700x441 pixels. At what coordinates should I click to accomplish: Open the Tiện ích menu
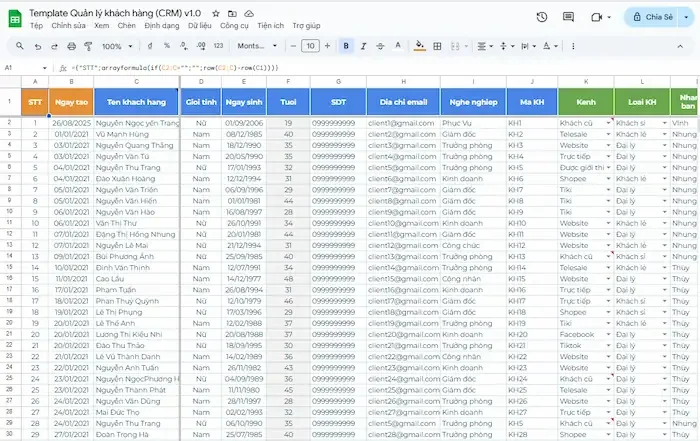pyautogui.click(x=270, y=25)
